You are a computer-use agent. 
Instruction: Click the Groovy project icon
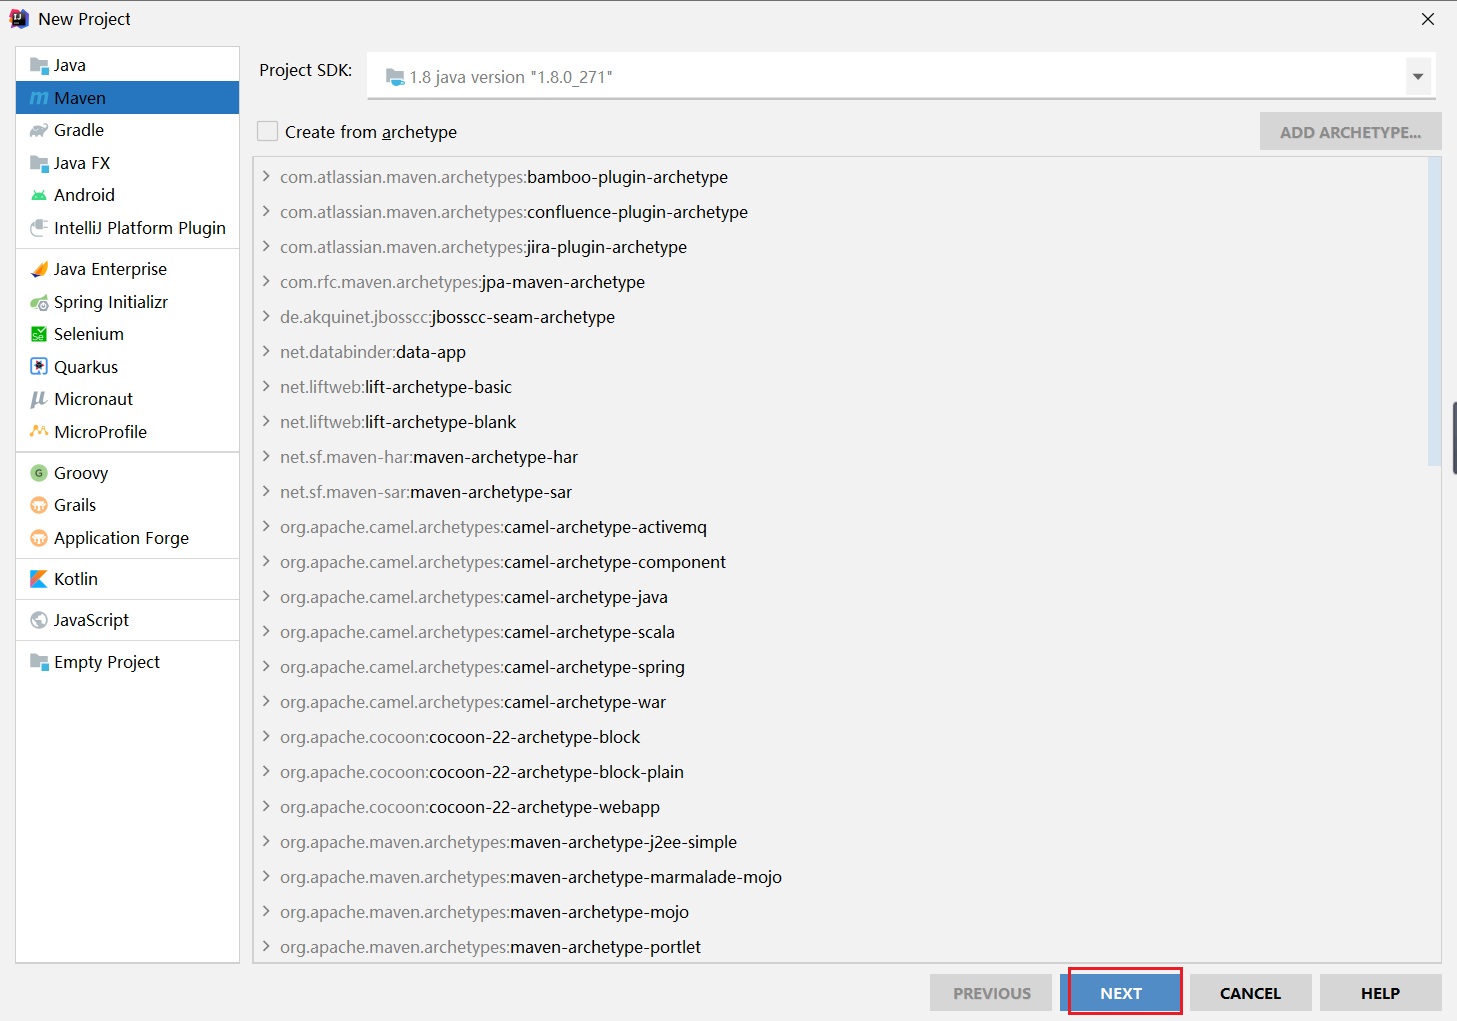(x=39, y=473)
